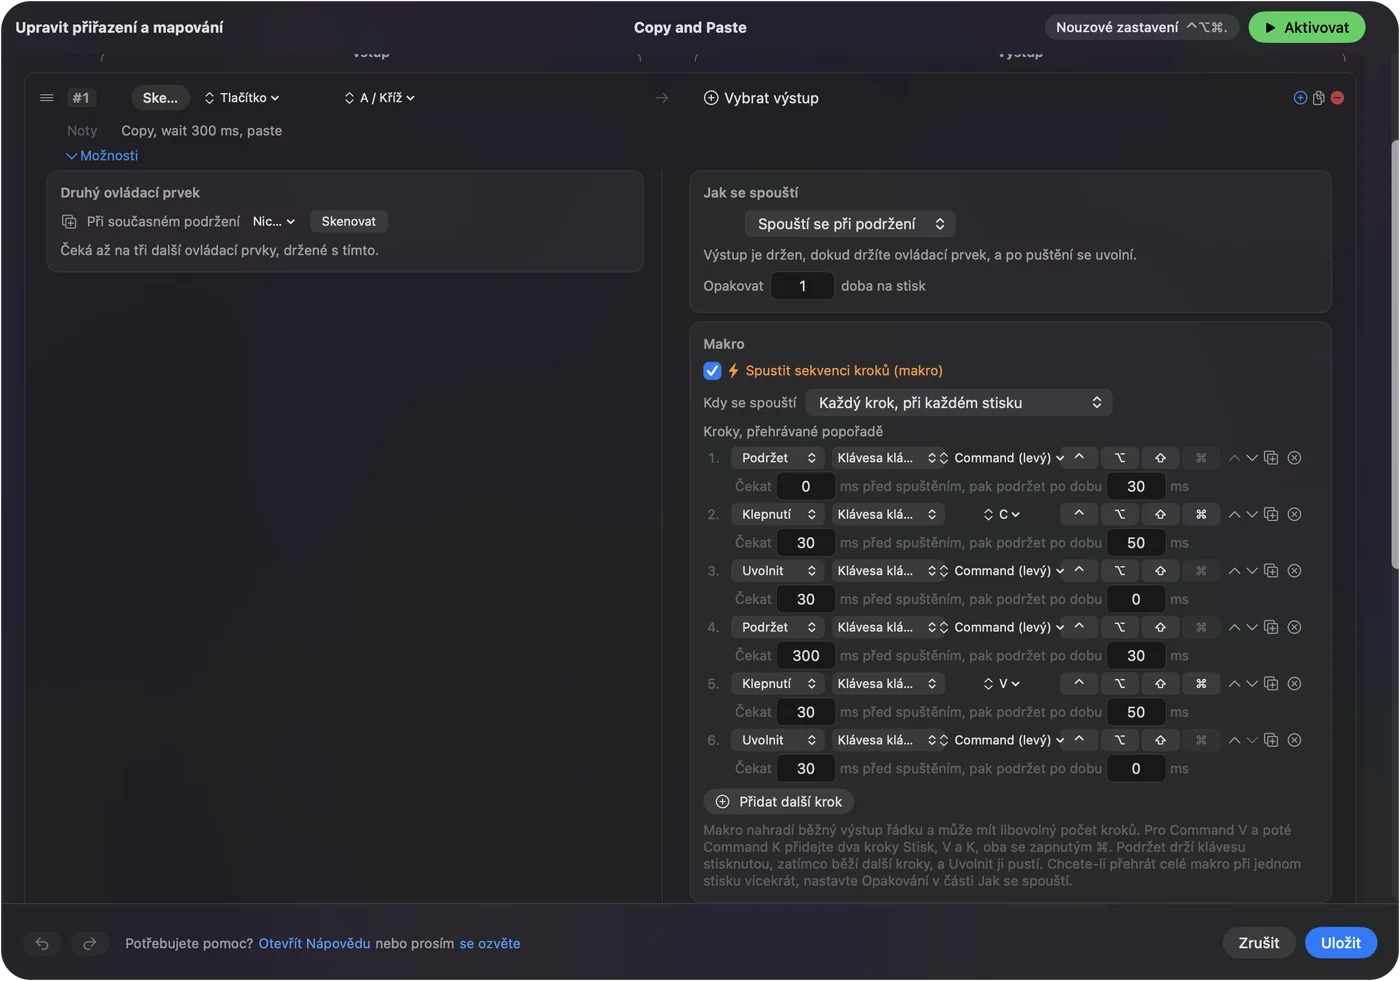
Task: Open the 'A / Kříž' button dropdown
Action: [x=379, y=98]
